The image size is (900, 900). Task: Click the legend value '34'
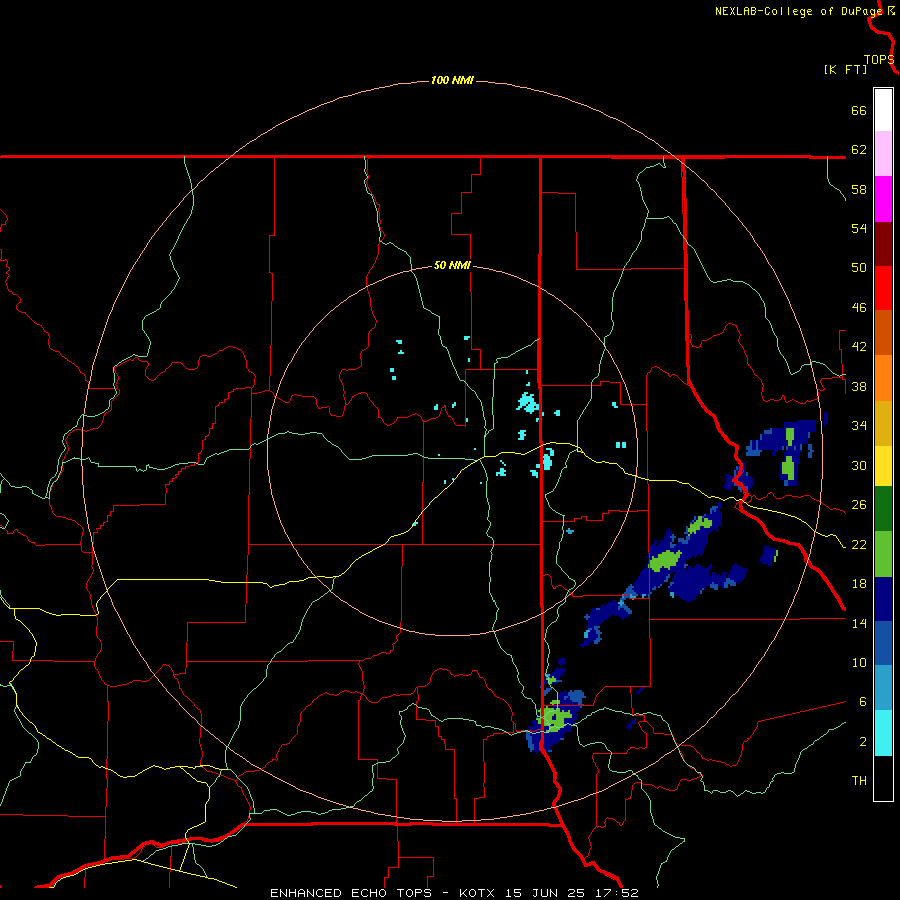pos(859,426)
